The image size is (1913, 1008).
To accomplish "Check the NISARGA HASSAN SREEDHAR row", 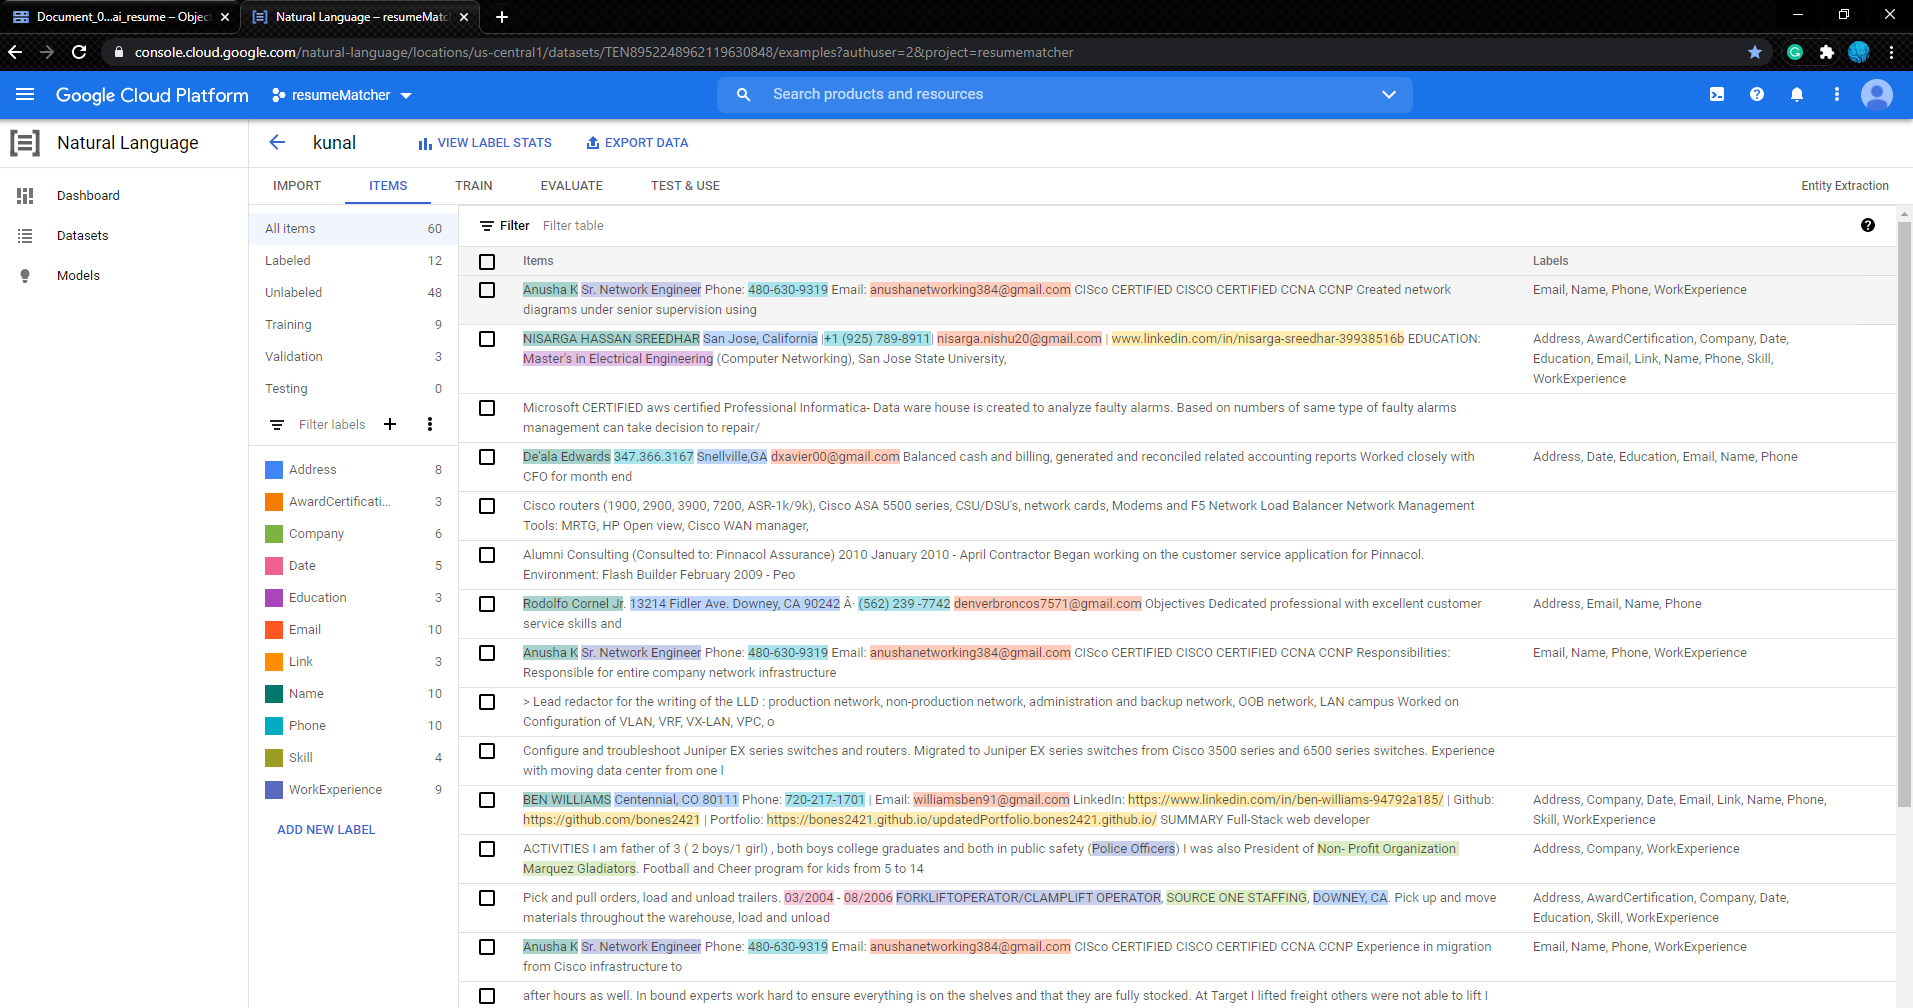I will (487, 339).
